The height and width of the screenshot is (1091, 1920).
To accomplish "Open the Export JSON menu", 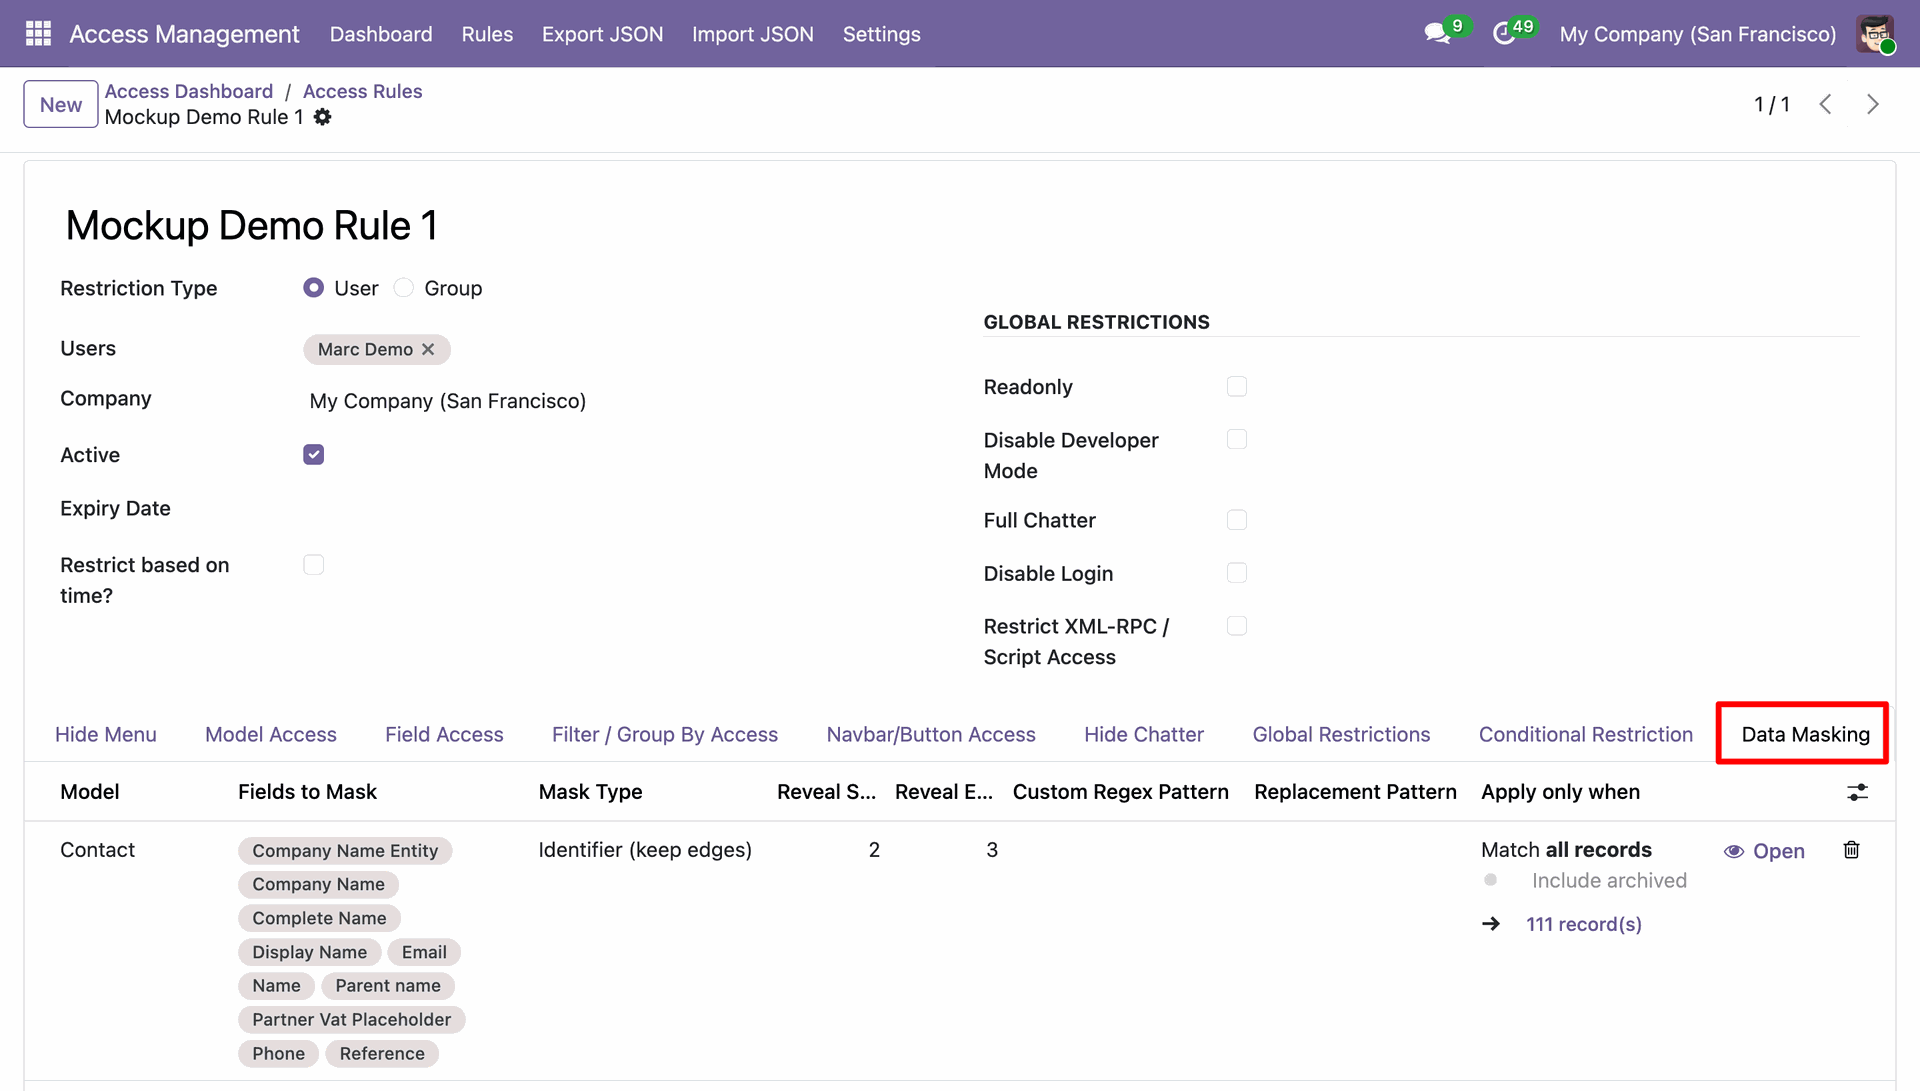I will [x=602, y=34].
